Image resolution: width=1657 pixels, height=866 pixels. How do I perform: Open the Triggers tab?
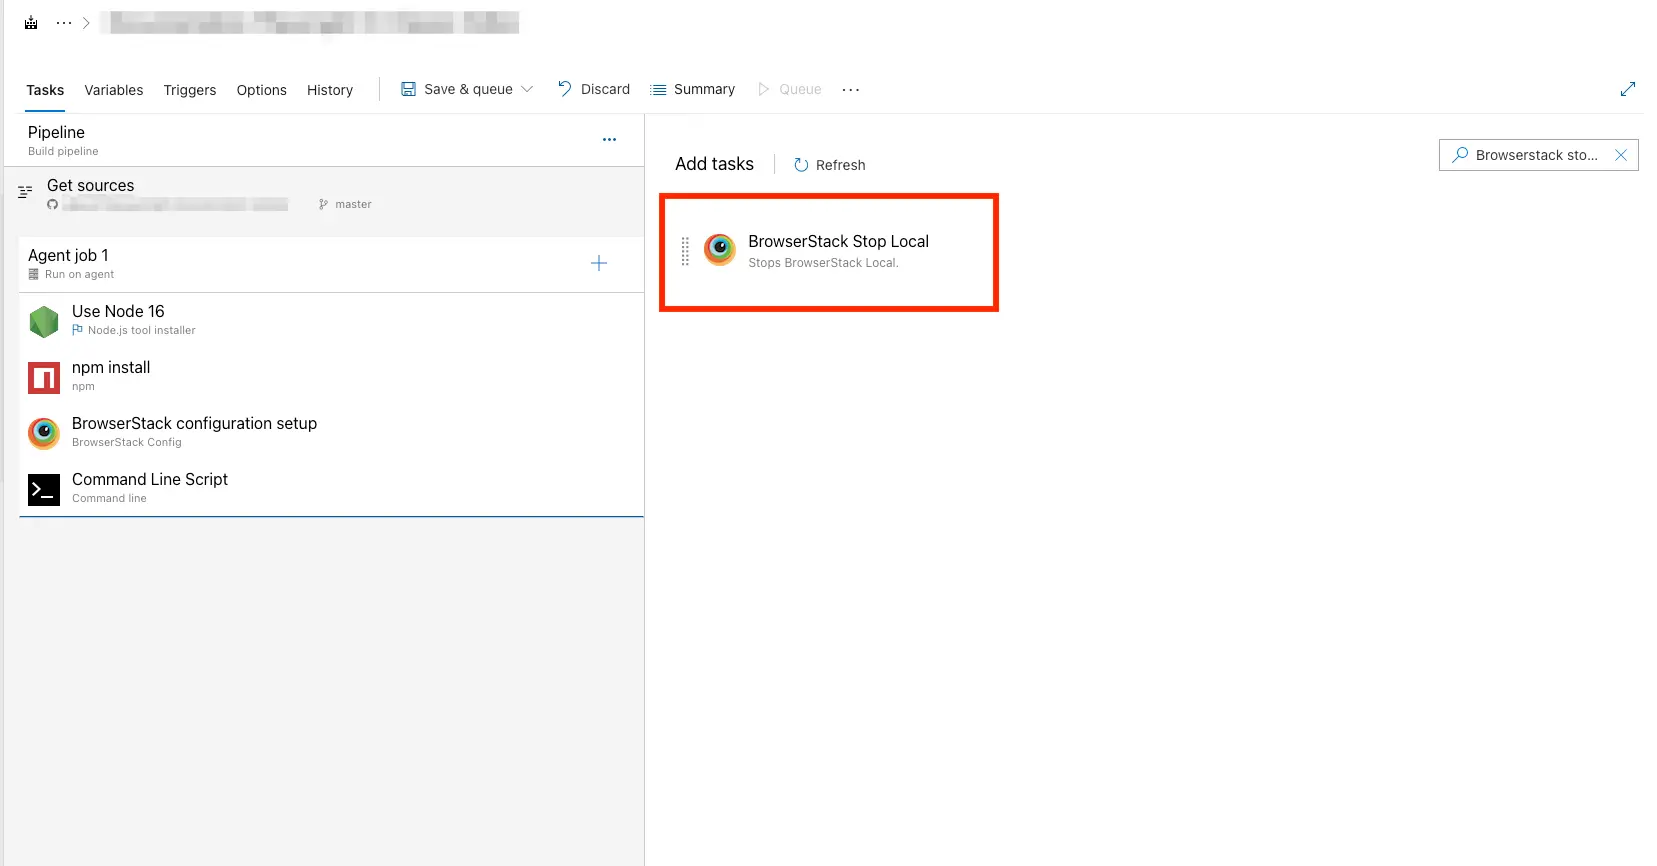tap(190, 90)
